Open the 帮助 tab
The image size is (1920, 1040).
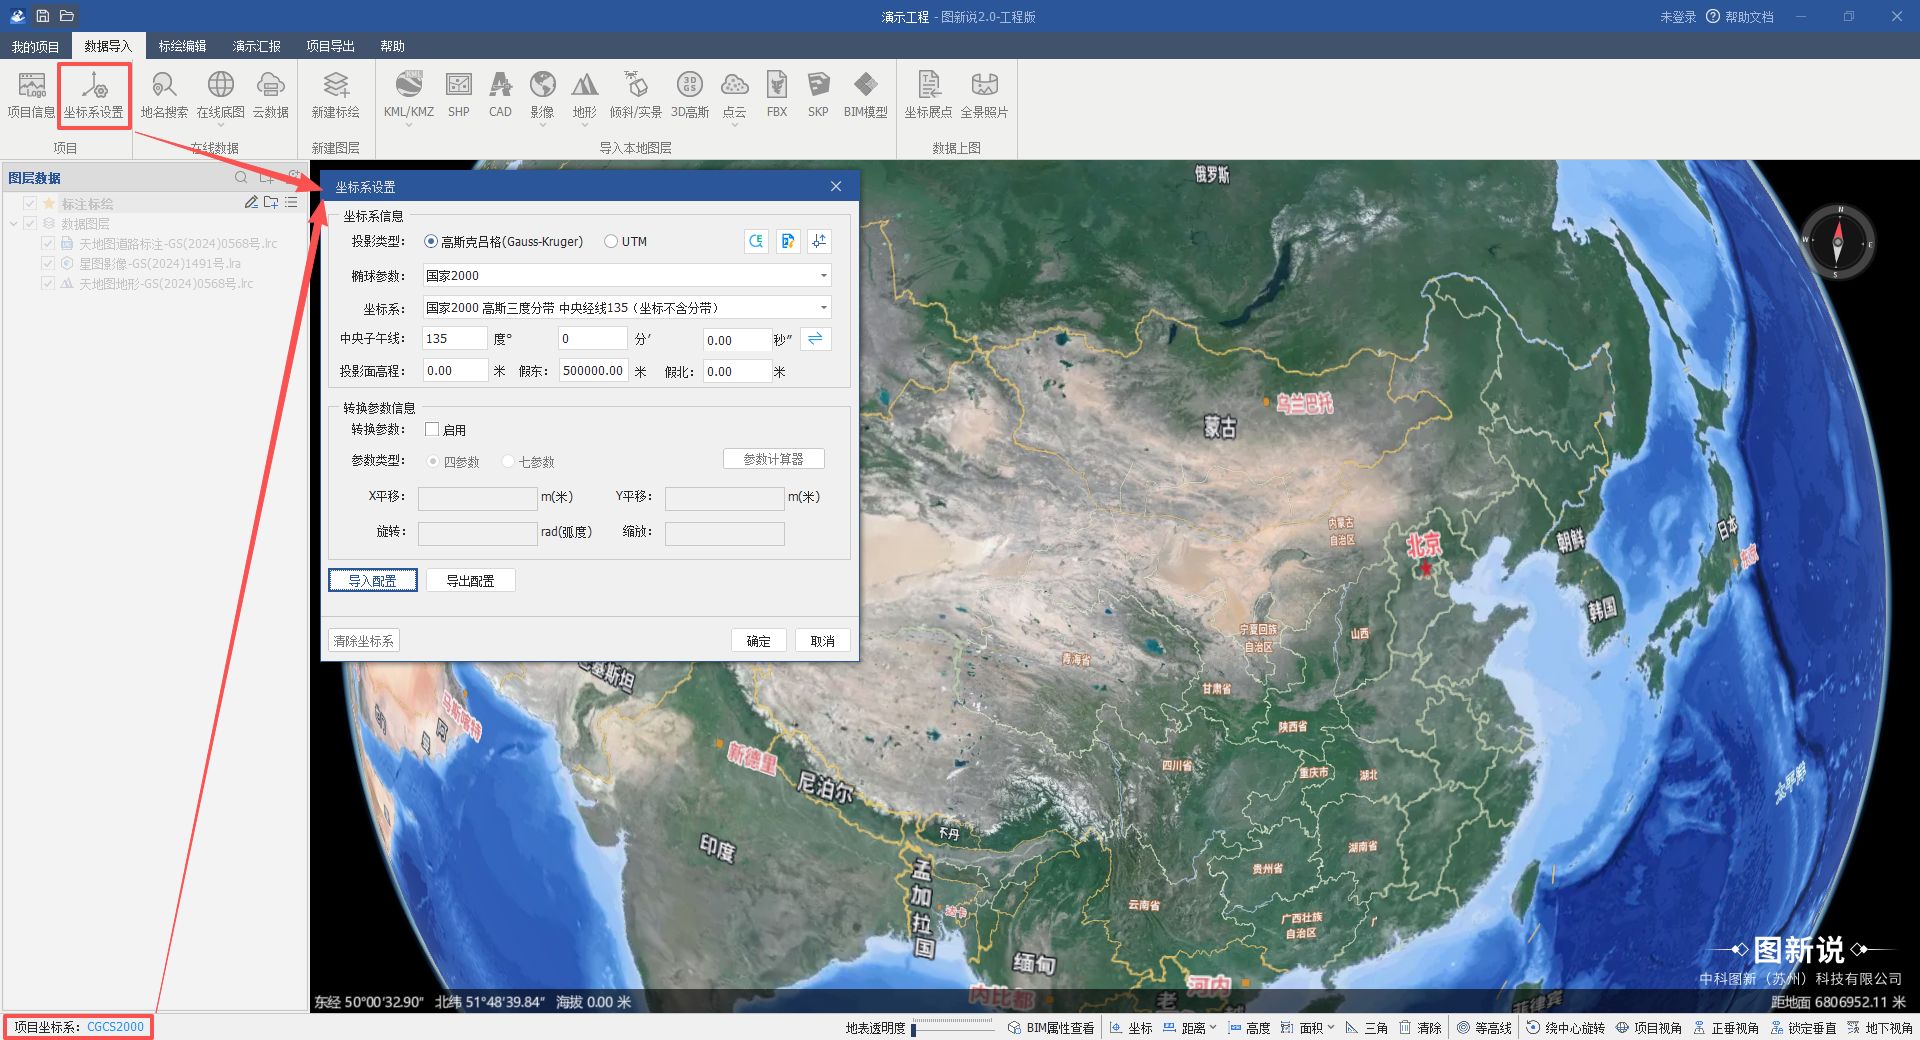(392, 46)
